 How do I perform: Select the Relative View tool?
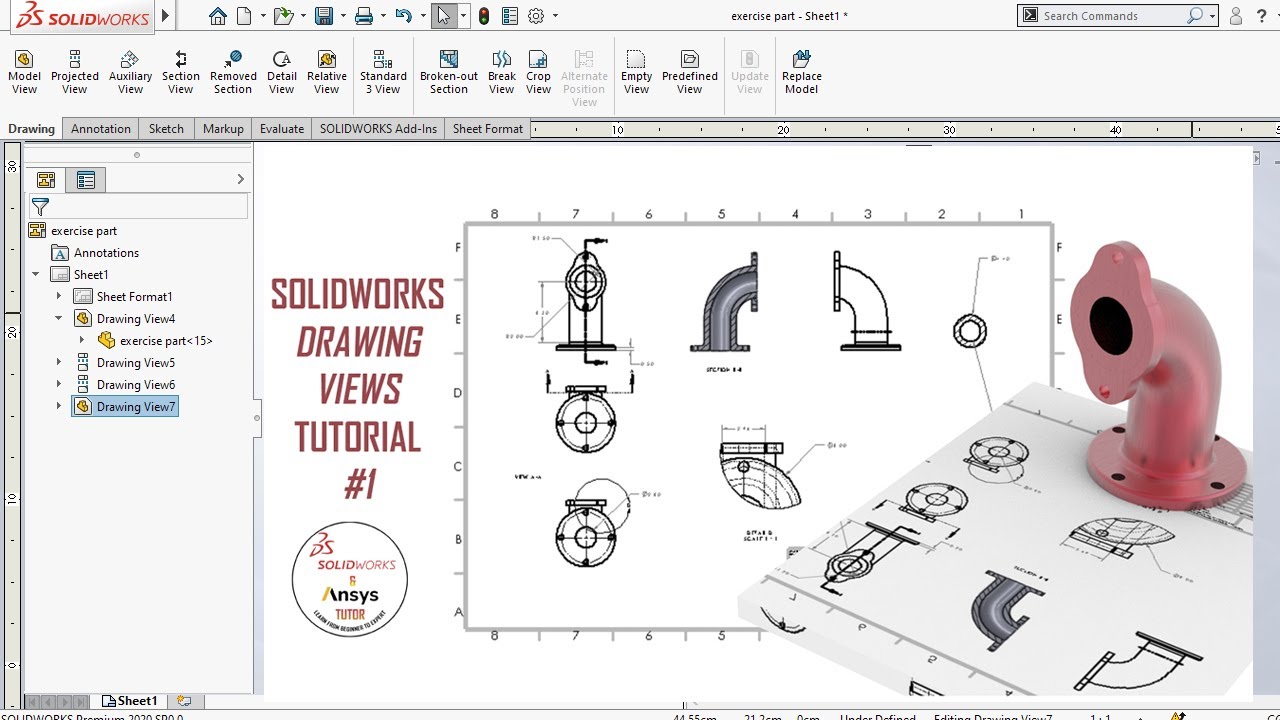tap(327, 73)
